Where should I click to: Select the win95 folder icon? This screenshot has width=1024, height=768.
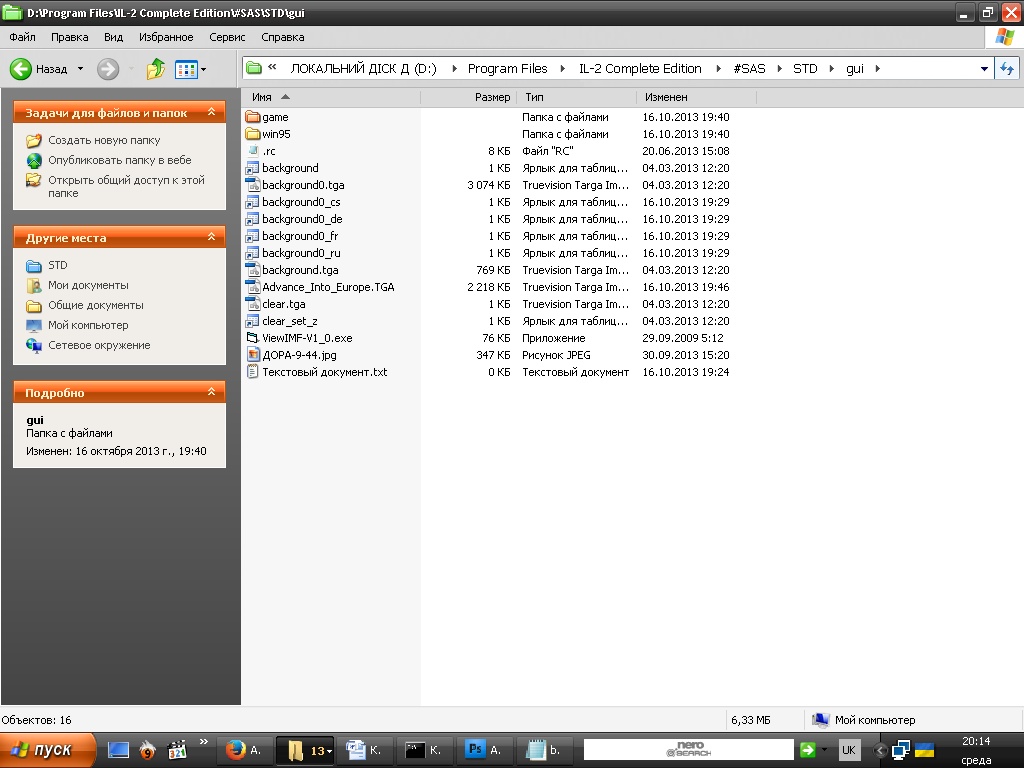(x=253, y=134)
